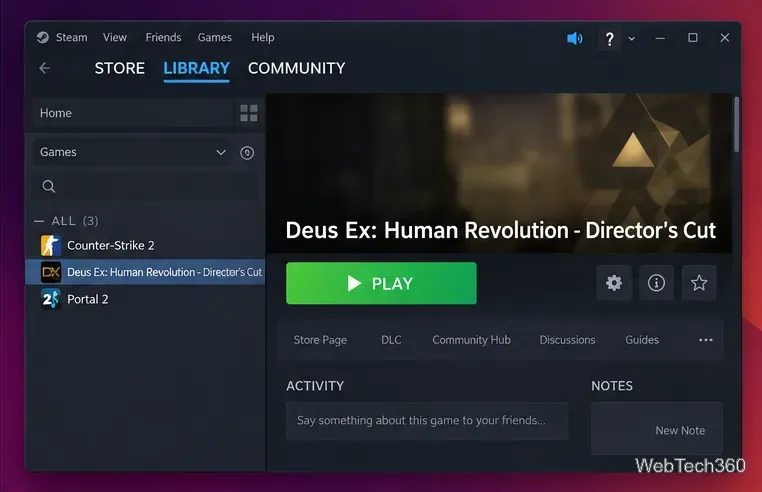This screenshot has height=492, width=762.
Task: Open the Community Hub link
Action: (x=471, y=340)
